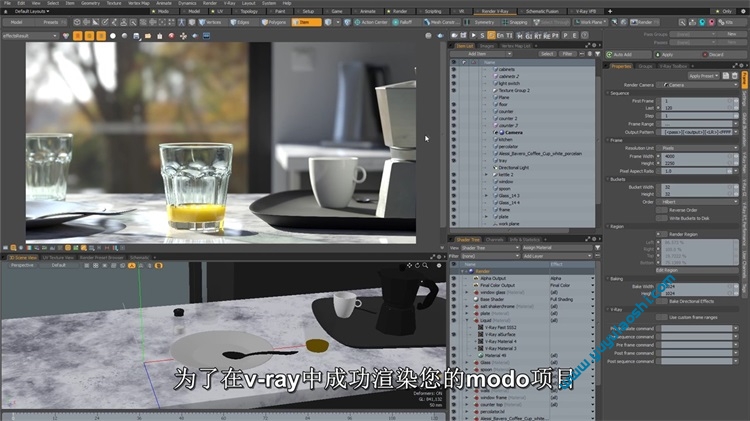Click the gray sphere preview icon
This screenshot has height=421, width=750.
[x=124, y=36]
